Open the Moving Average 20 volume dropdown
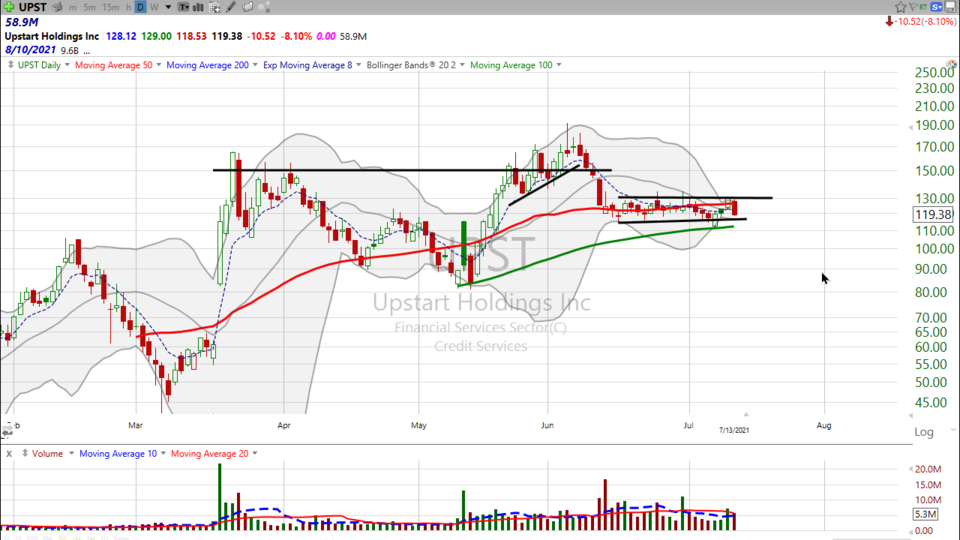Viewport: 960px width, 540px height. click(255, 454)
